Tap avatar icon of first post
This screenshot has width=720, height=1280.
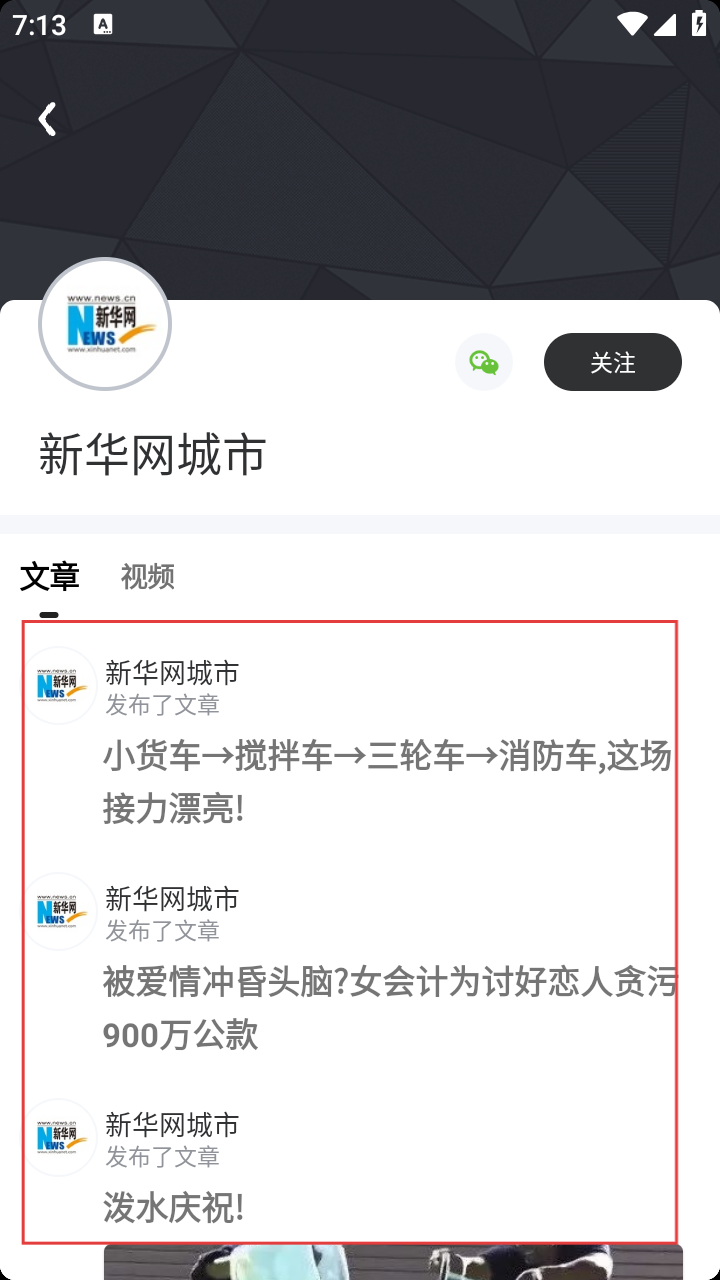60,685
